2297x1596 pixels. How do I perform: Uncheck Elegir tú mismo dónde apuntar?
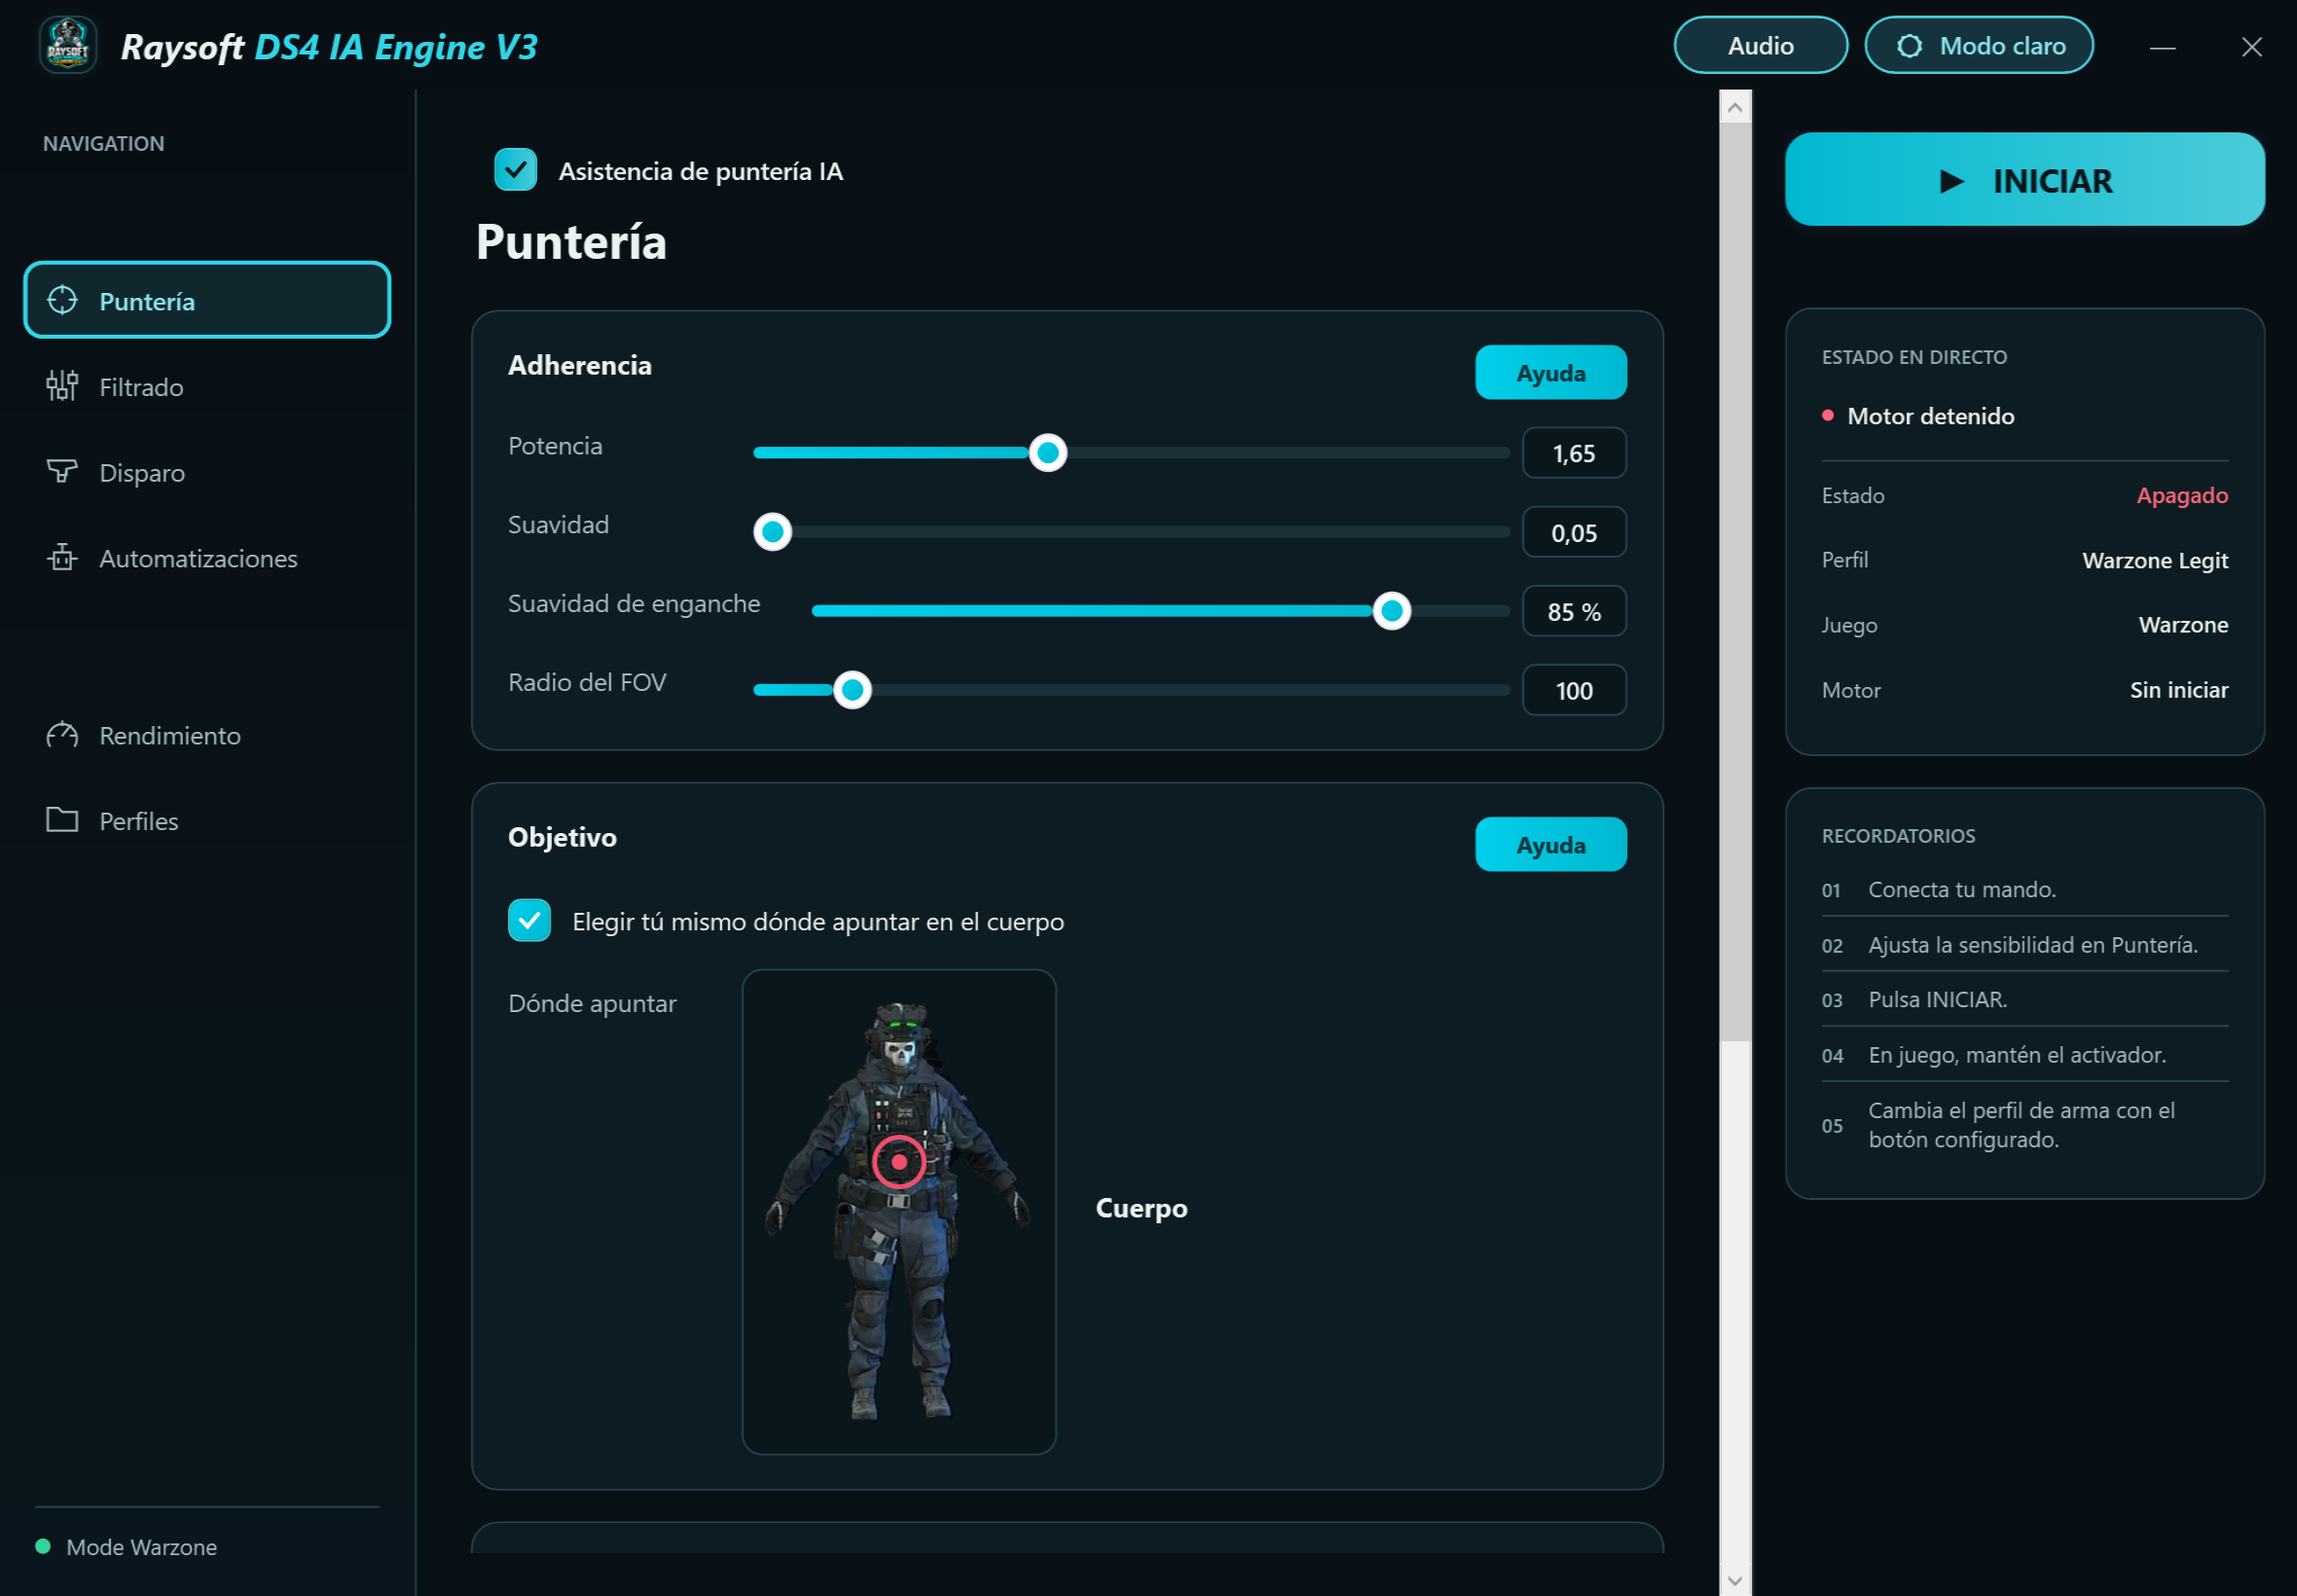529,920
